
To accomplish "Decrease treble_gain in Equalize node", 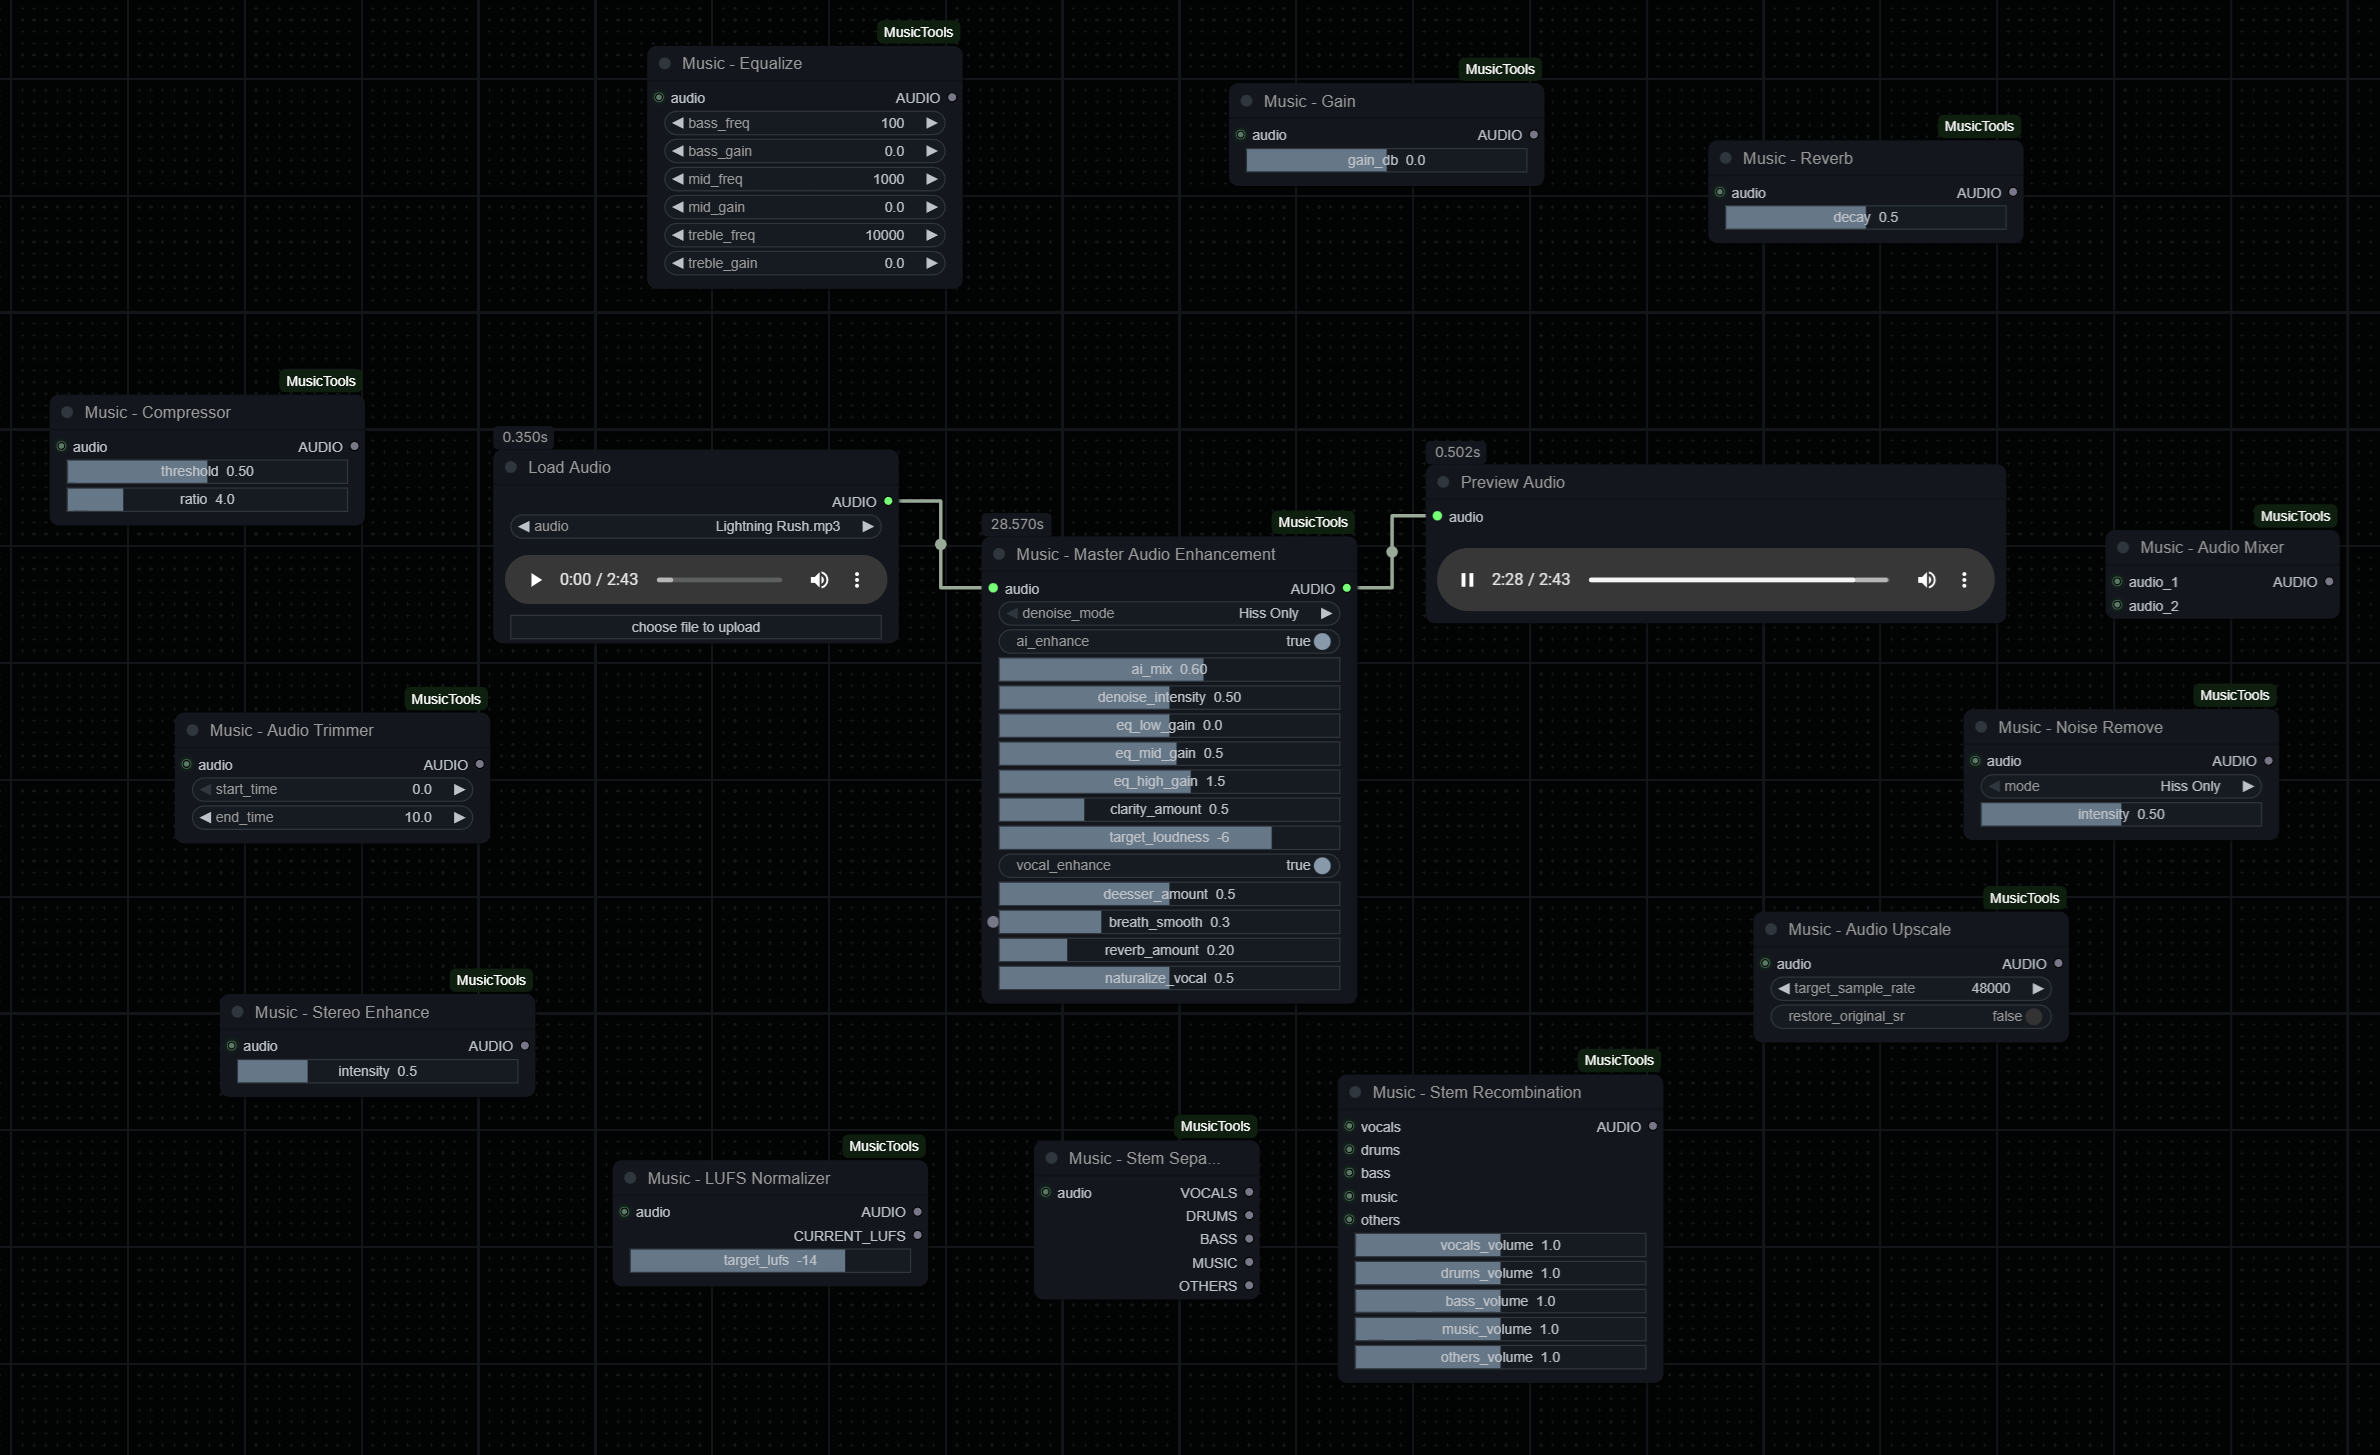I will tap(678, 263).
